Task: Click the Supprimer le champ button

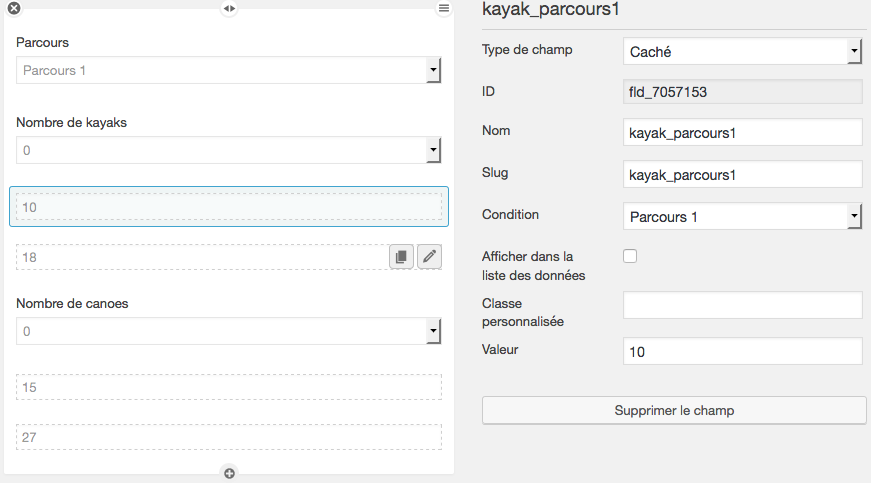Action: pyautogui.click(x=674, y=410)
